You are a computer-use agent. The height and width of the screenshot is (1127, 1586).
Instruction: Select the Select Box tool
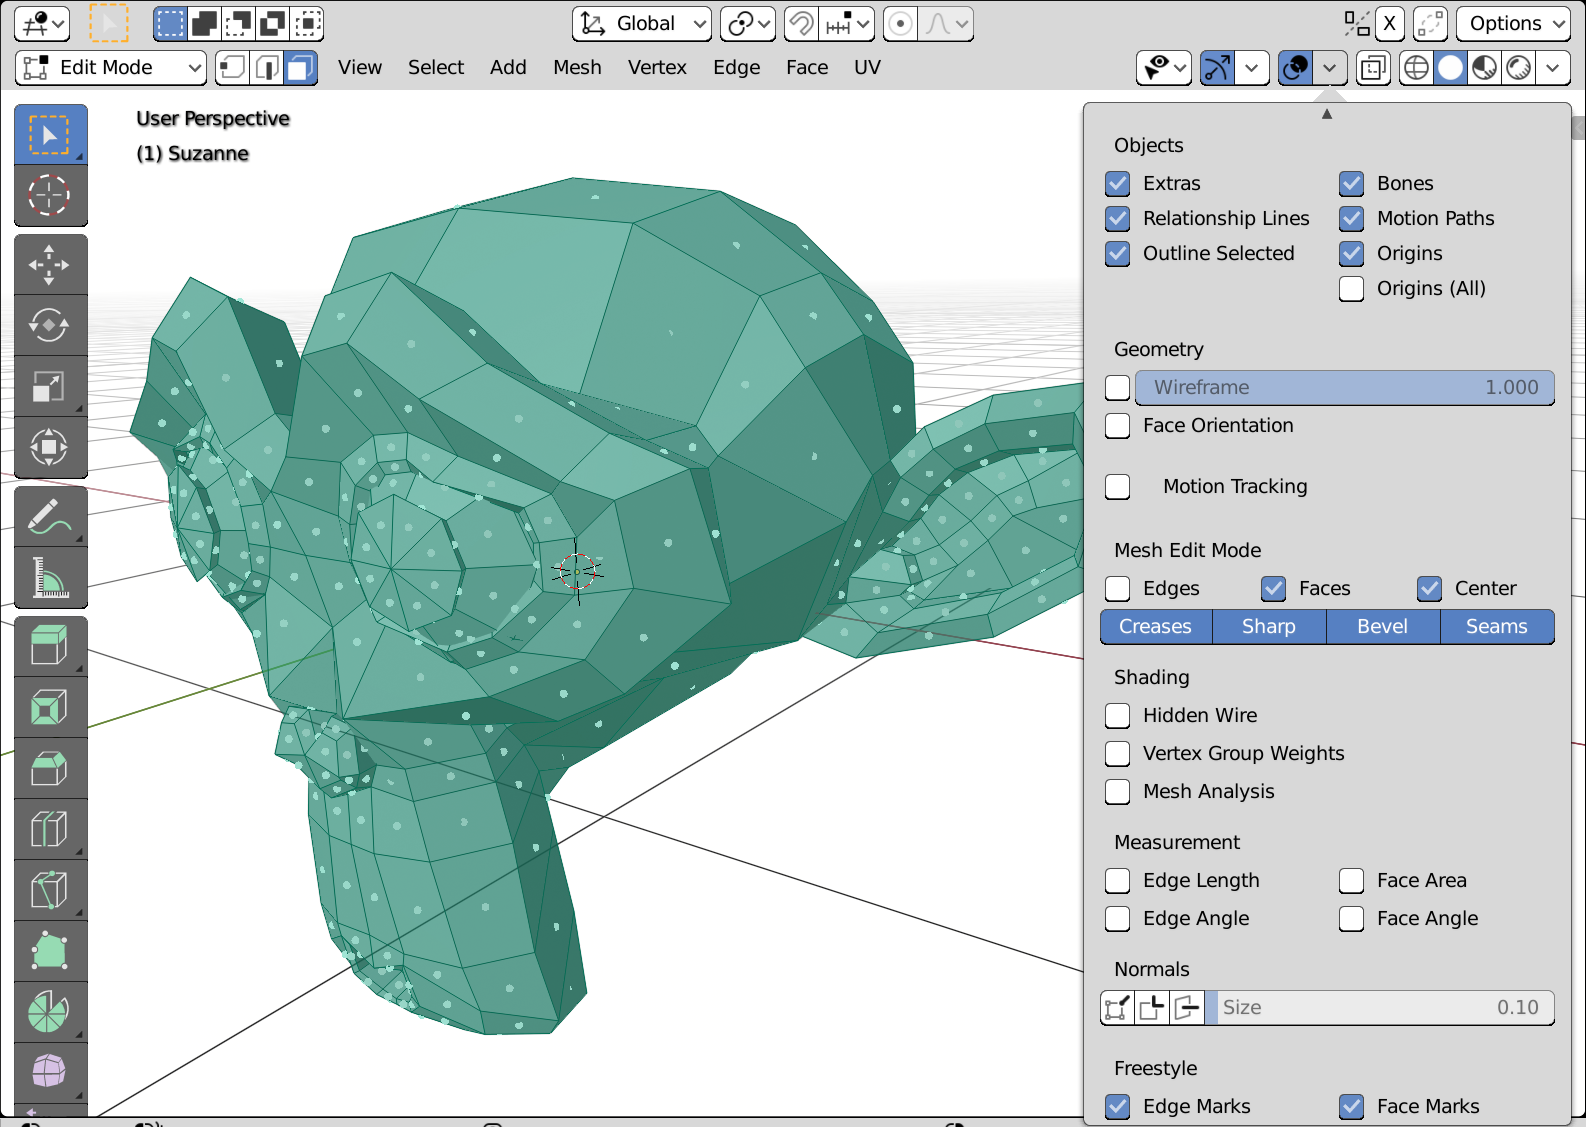(x=50, y=135)
